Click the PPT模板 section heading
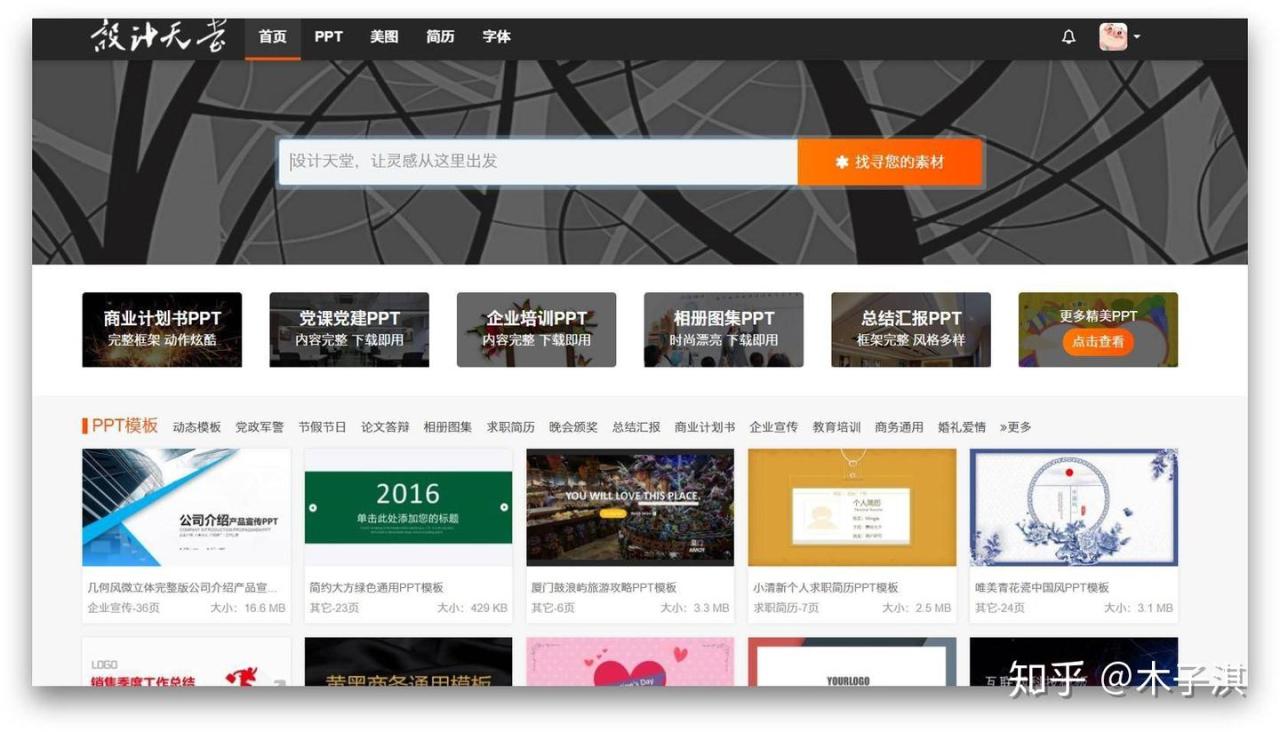 120,426
